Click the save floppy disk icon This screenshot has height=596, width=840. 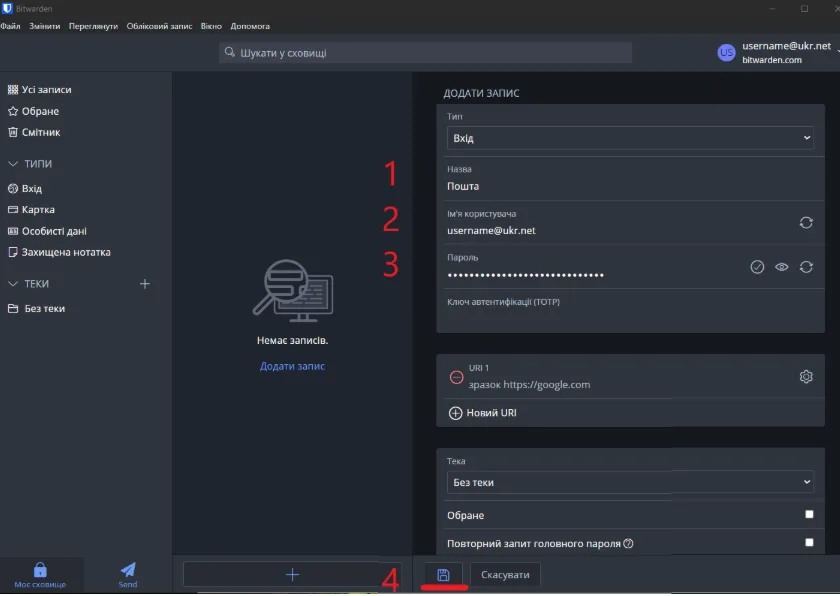(443, 574)
